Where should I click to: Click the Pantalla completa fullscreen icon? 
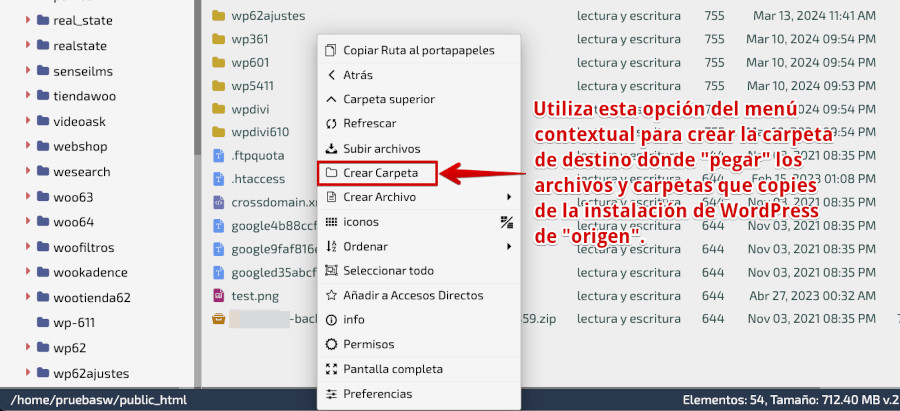pyautogui.click(x=331, y=369)
